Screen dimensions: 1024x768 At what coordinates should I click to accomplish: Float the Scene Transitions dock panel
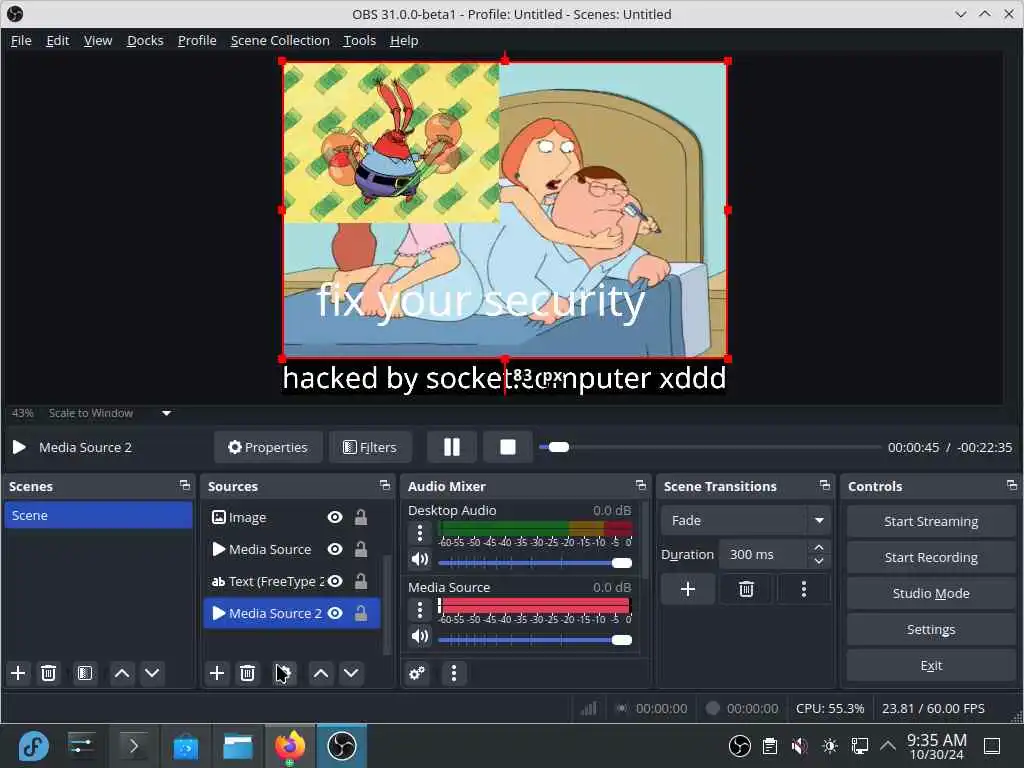point(825,485)
